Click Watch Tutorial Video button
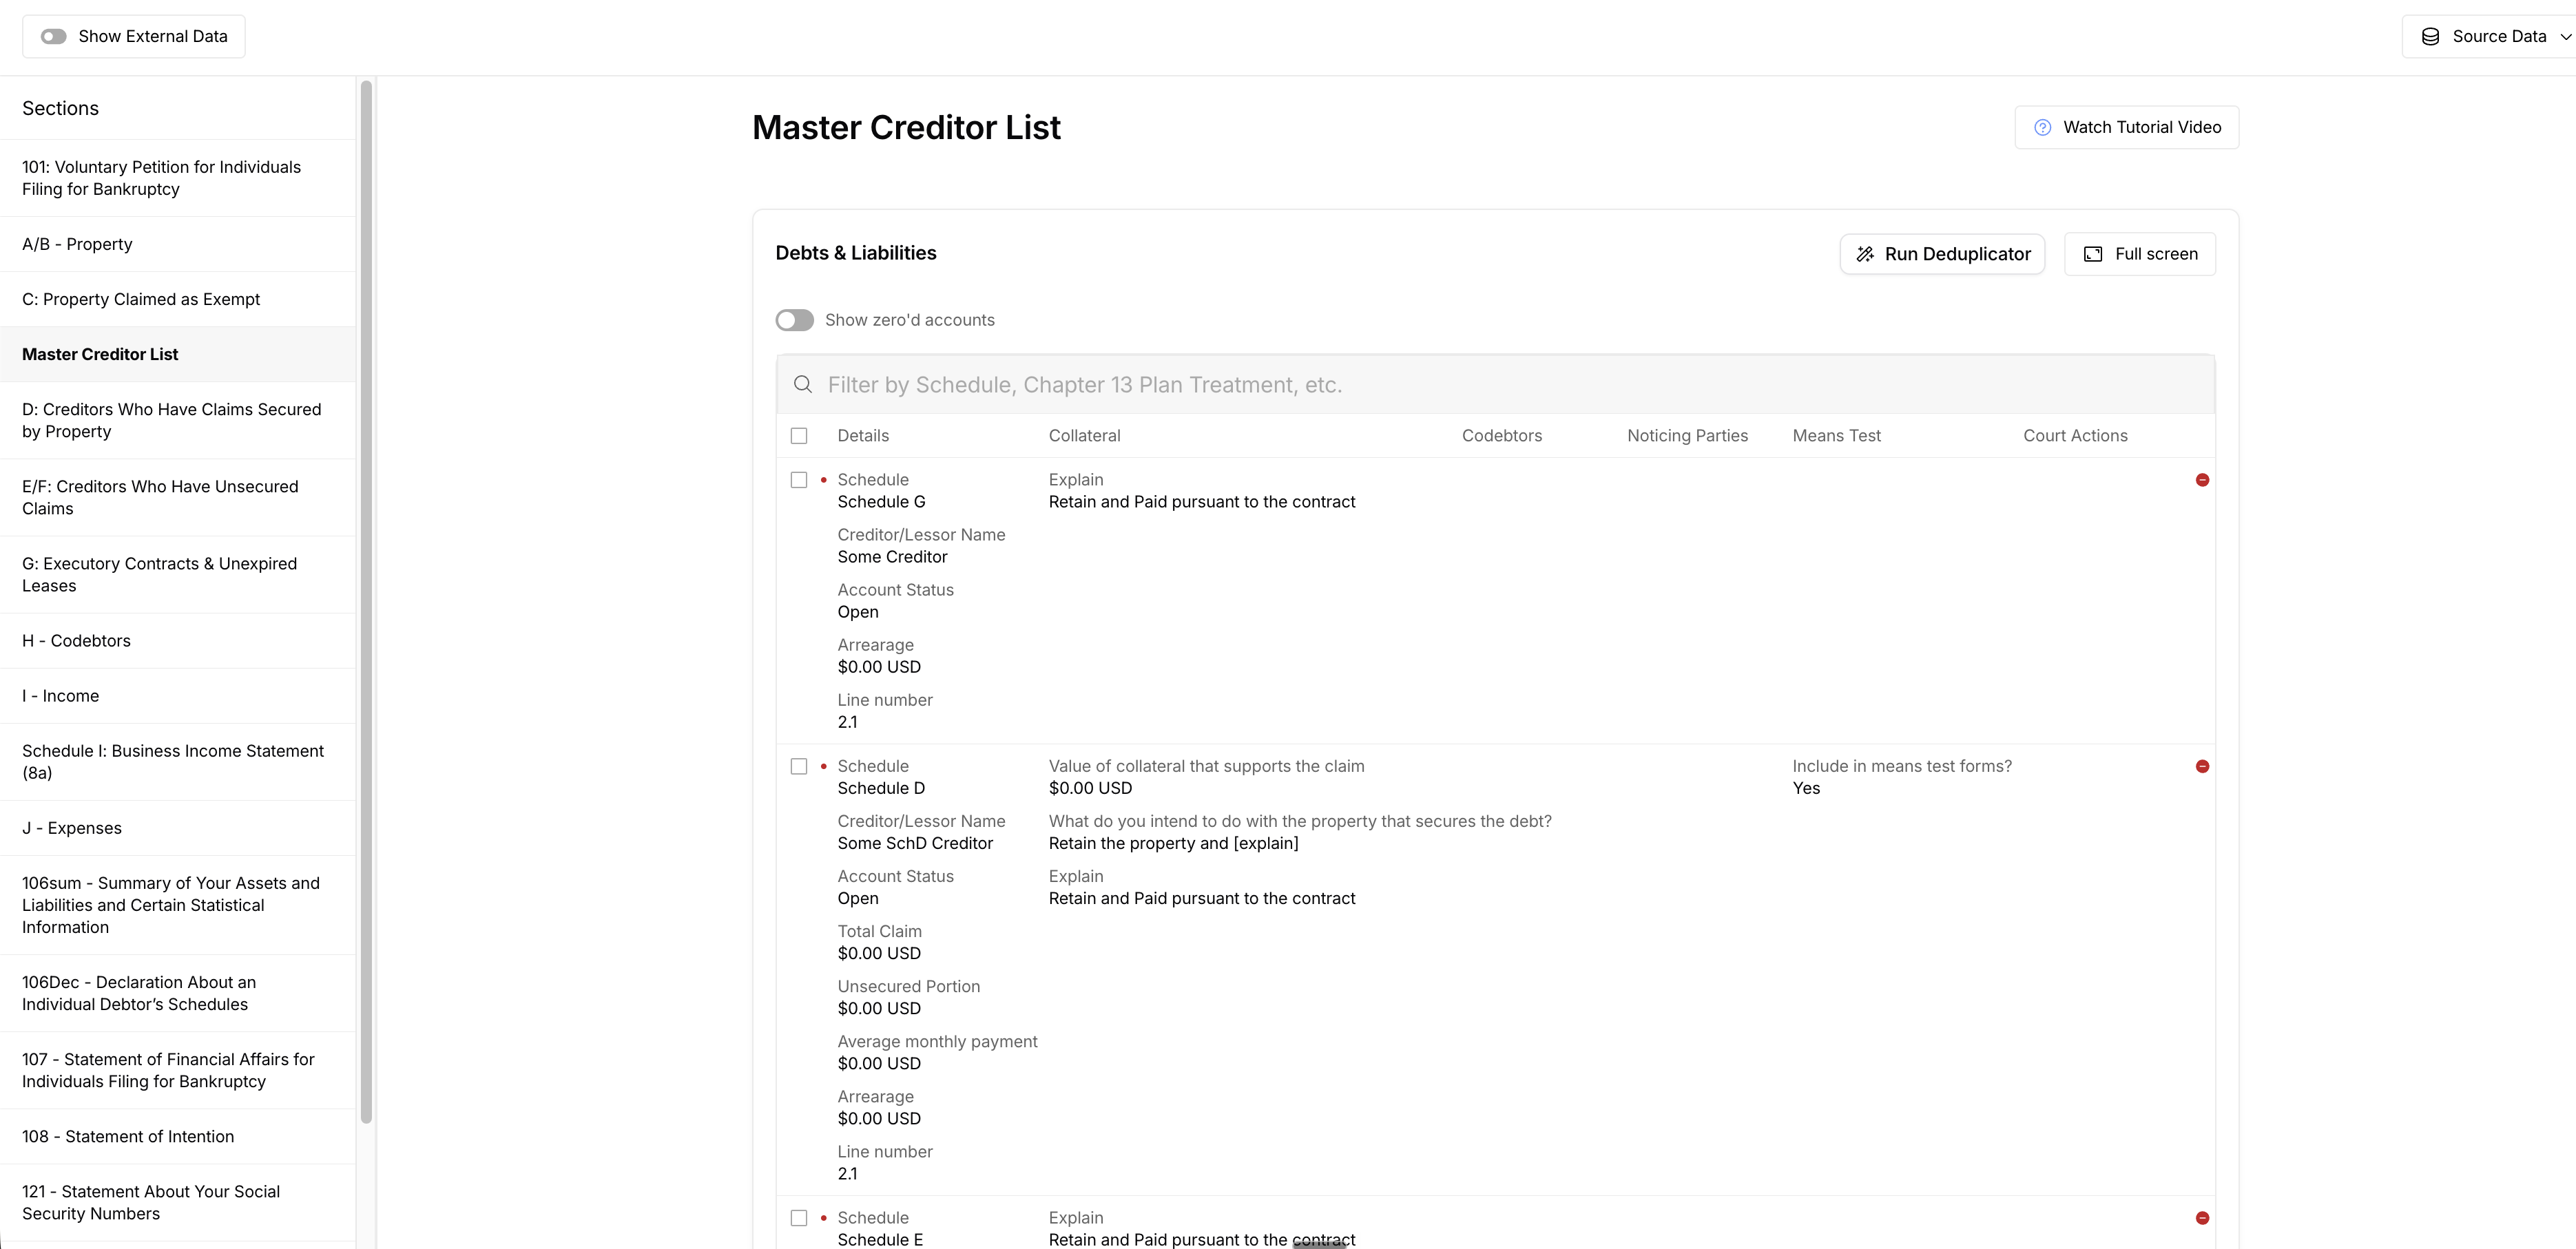2576x1249 pixels. [2126, 127]
